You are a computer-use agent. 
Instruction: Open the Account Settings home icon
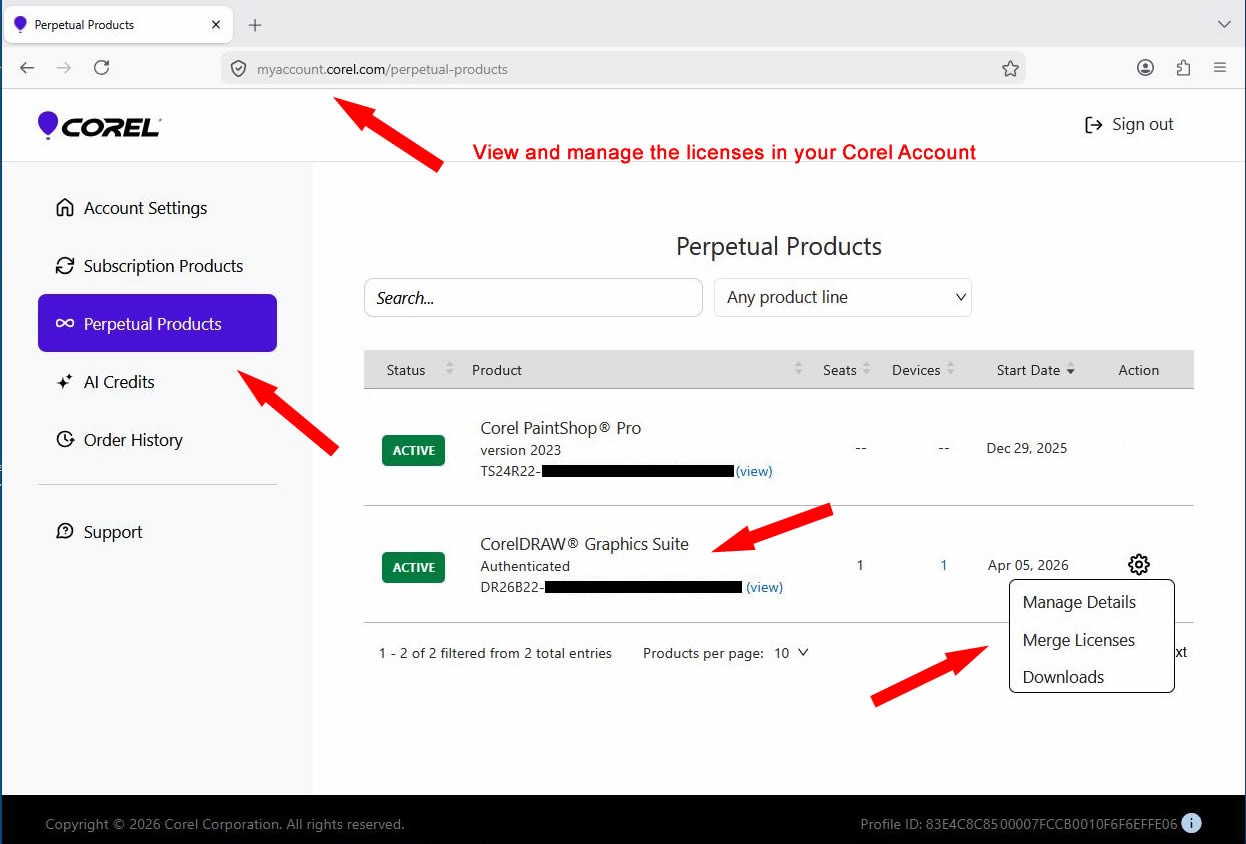click(x=65, y=208)
